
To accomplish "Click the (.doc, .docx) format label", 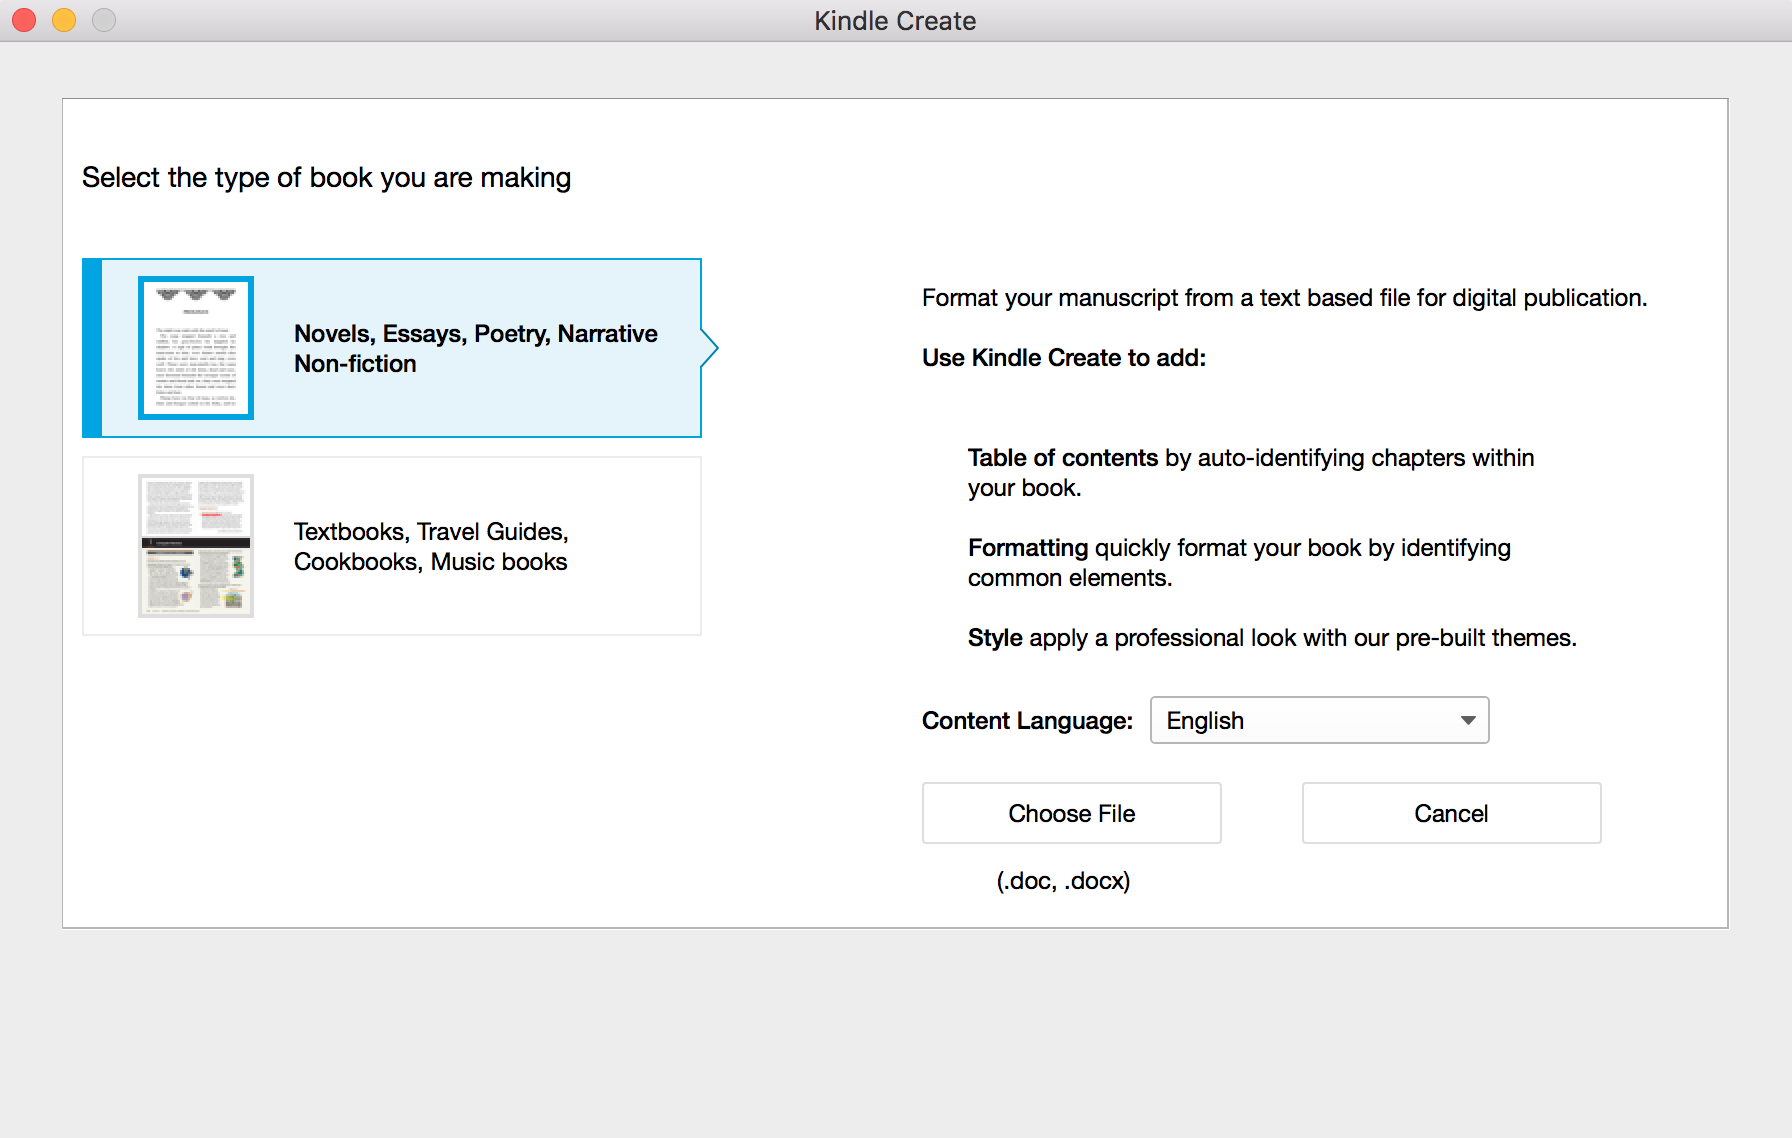I will 1063,881.
